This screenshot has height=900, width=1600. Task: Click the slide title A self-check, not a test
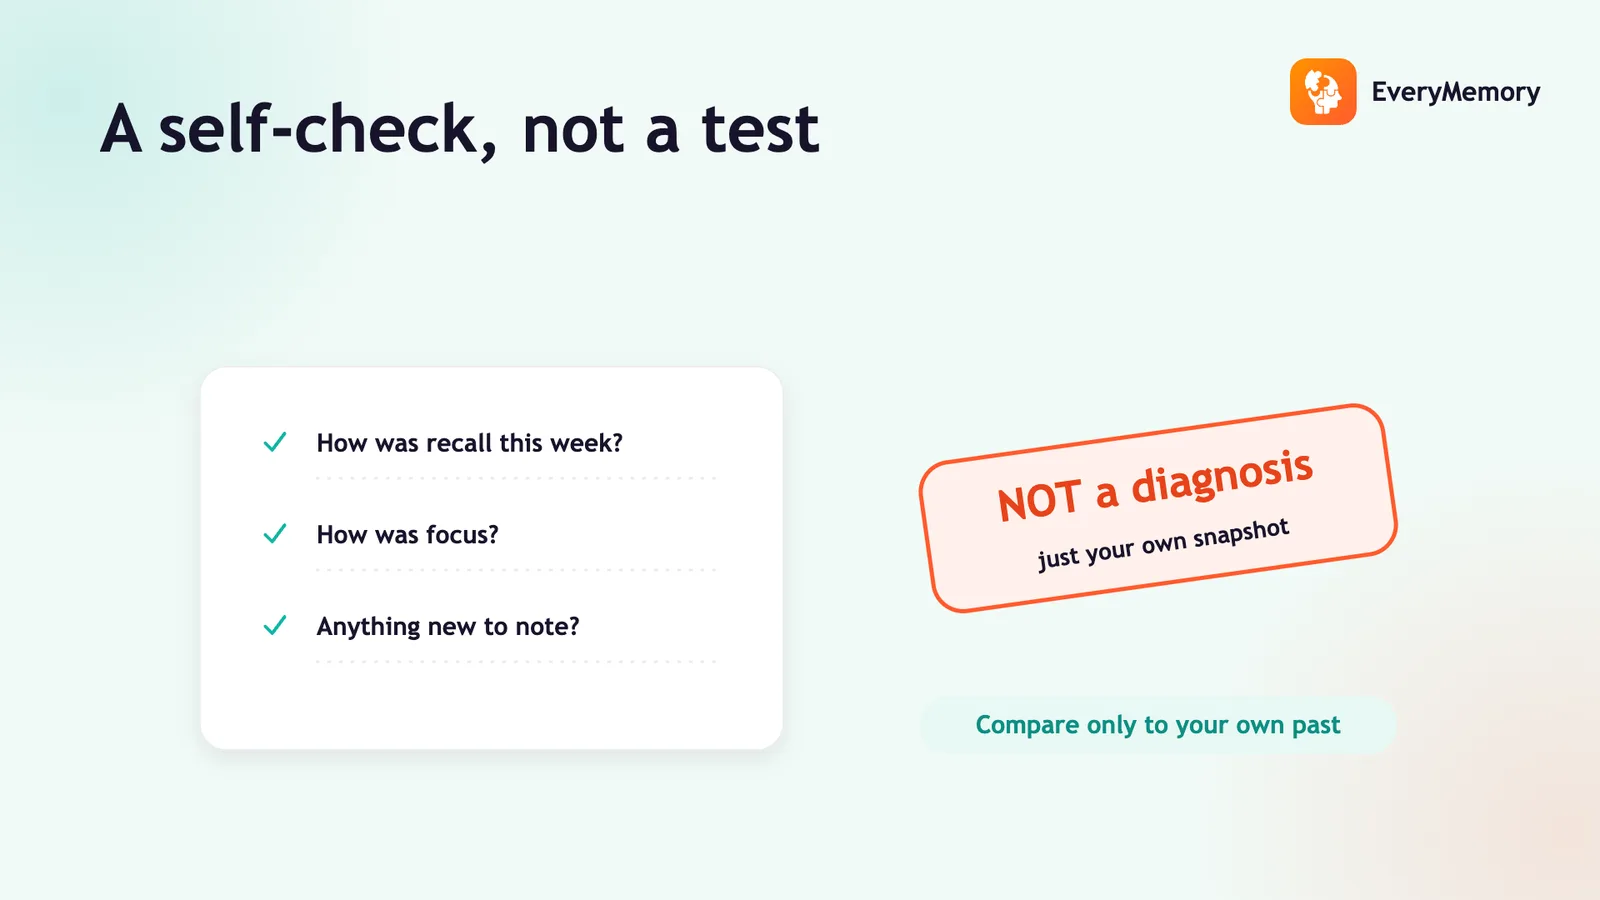(460, 129)
